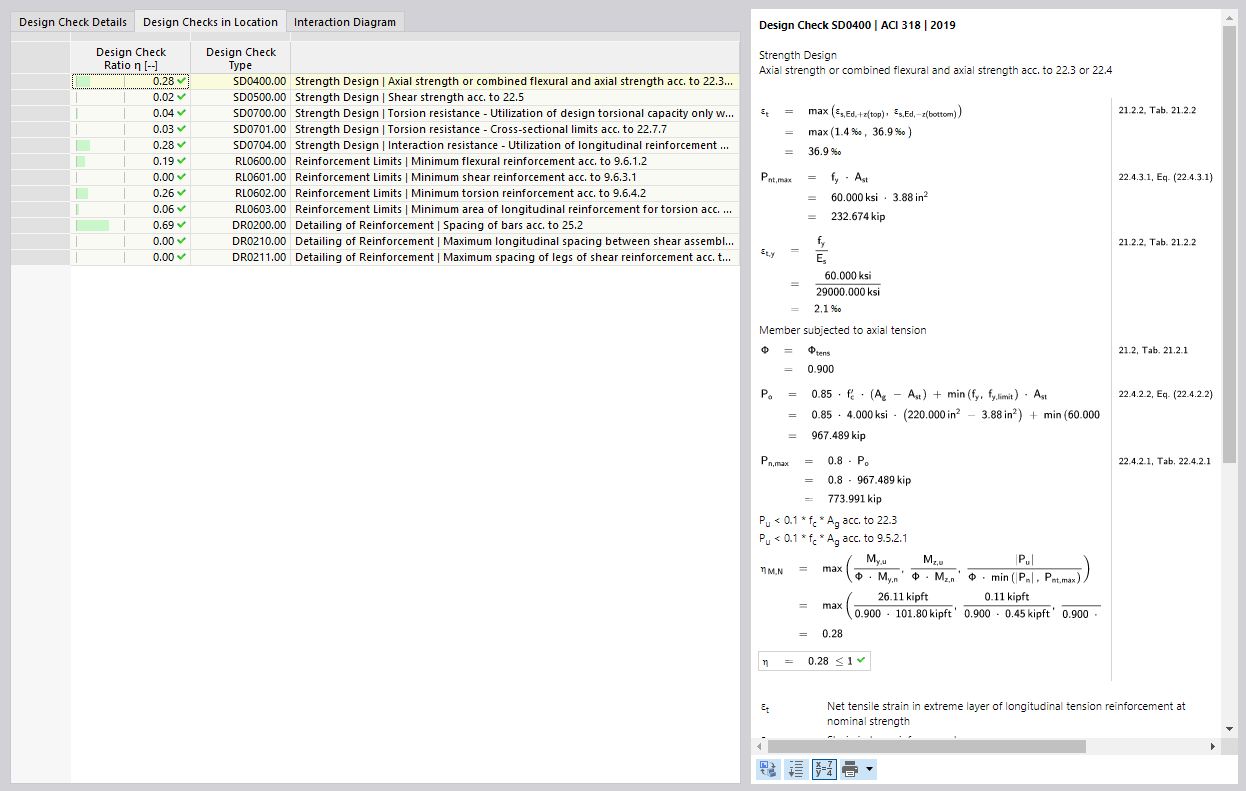Switch to Design Check Details tab
Viewport: 1246px width, 791px height.
(x=73, y=22)
